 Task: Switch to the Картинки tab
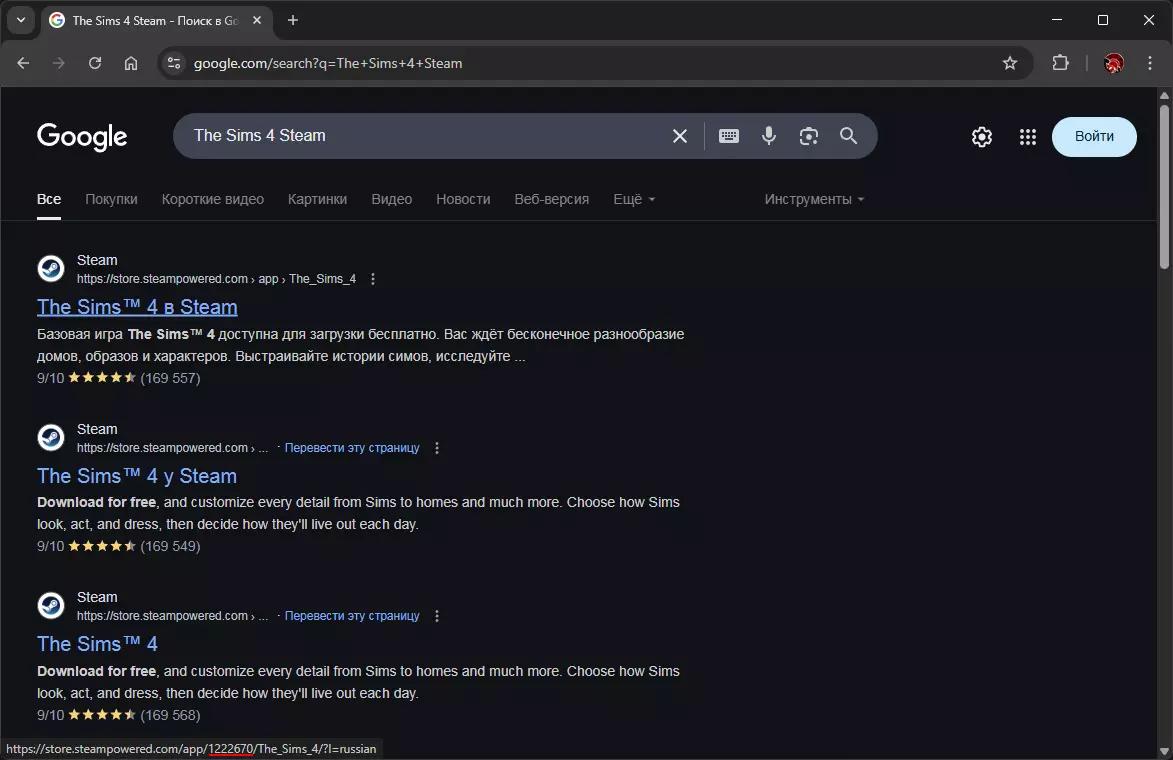(317, 199)
